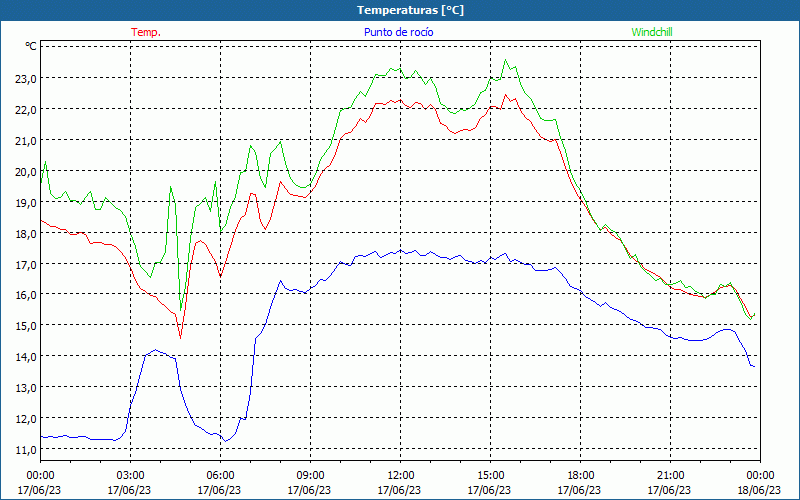Click the "14,0" y-axis value

tap(27, 357)
